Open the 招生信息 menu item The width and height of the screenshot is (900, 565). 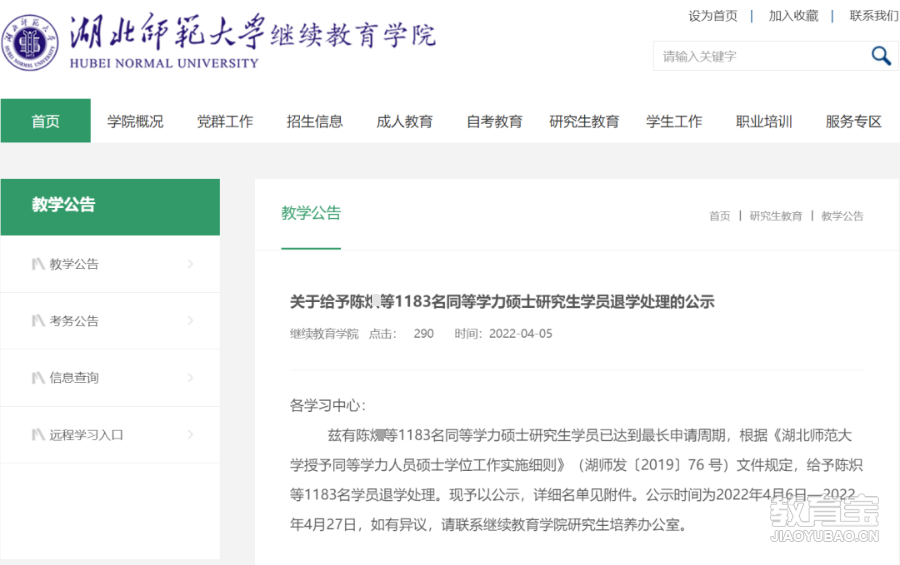315,121
